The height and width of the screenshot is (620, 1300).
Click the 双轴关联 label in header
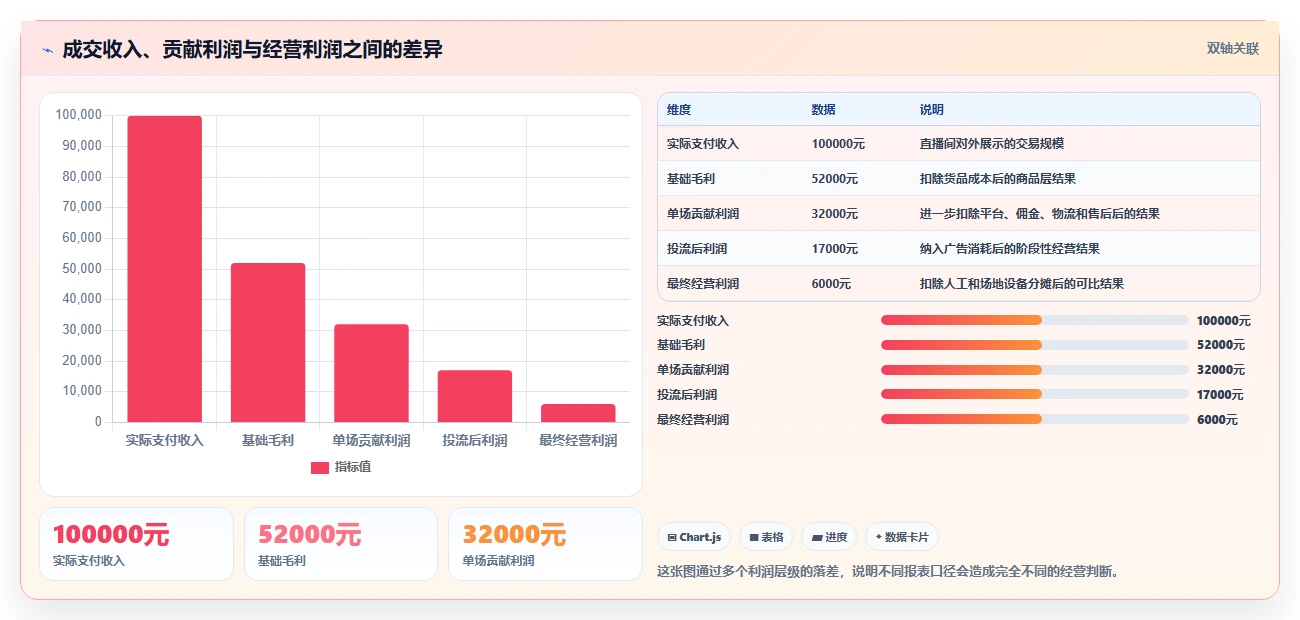(x=1233, y=49)
